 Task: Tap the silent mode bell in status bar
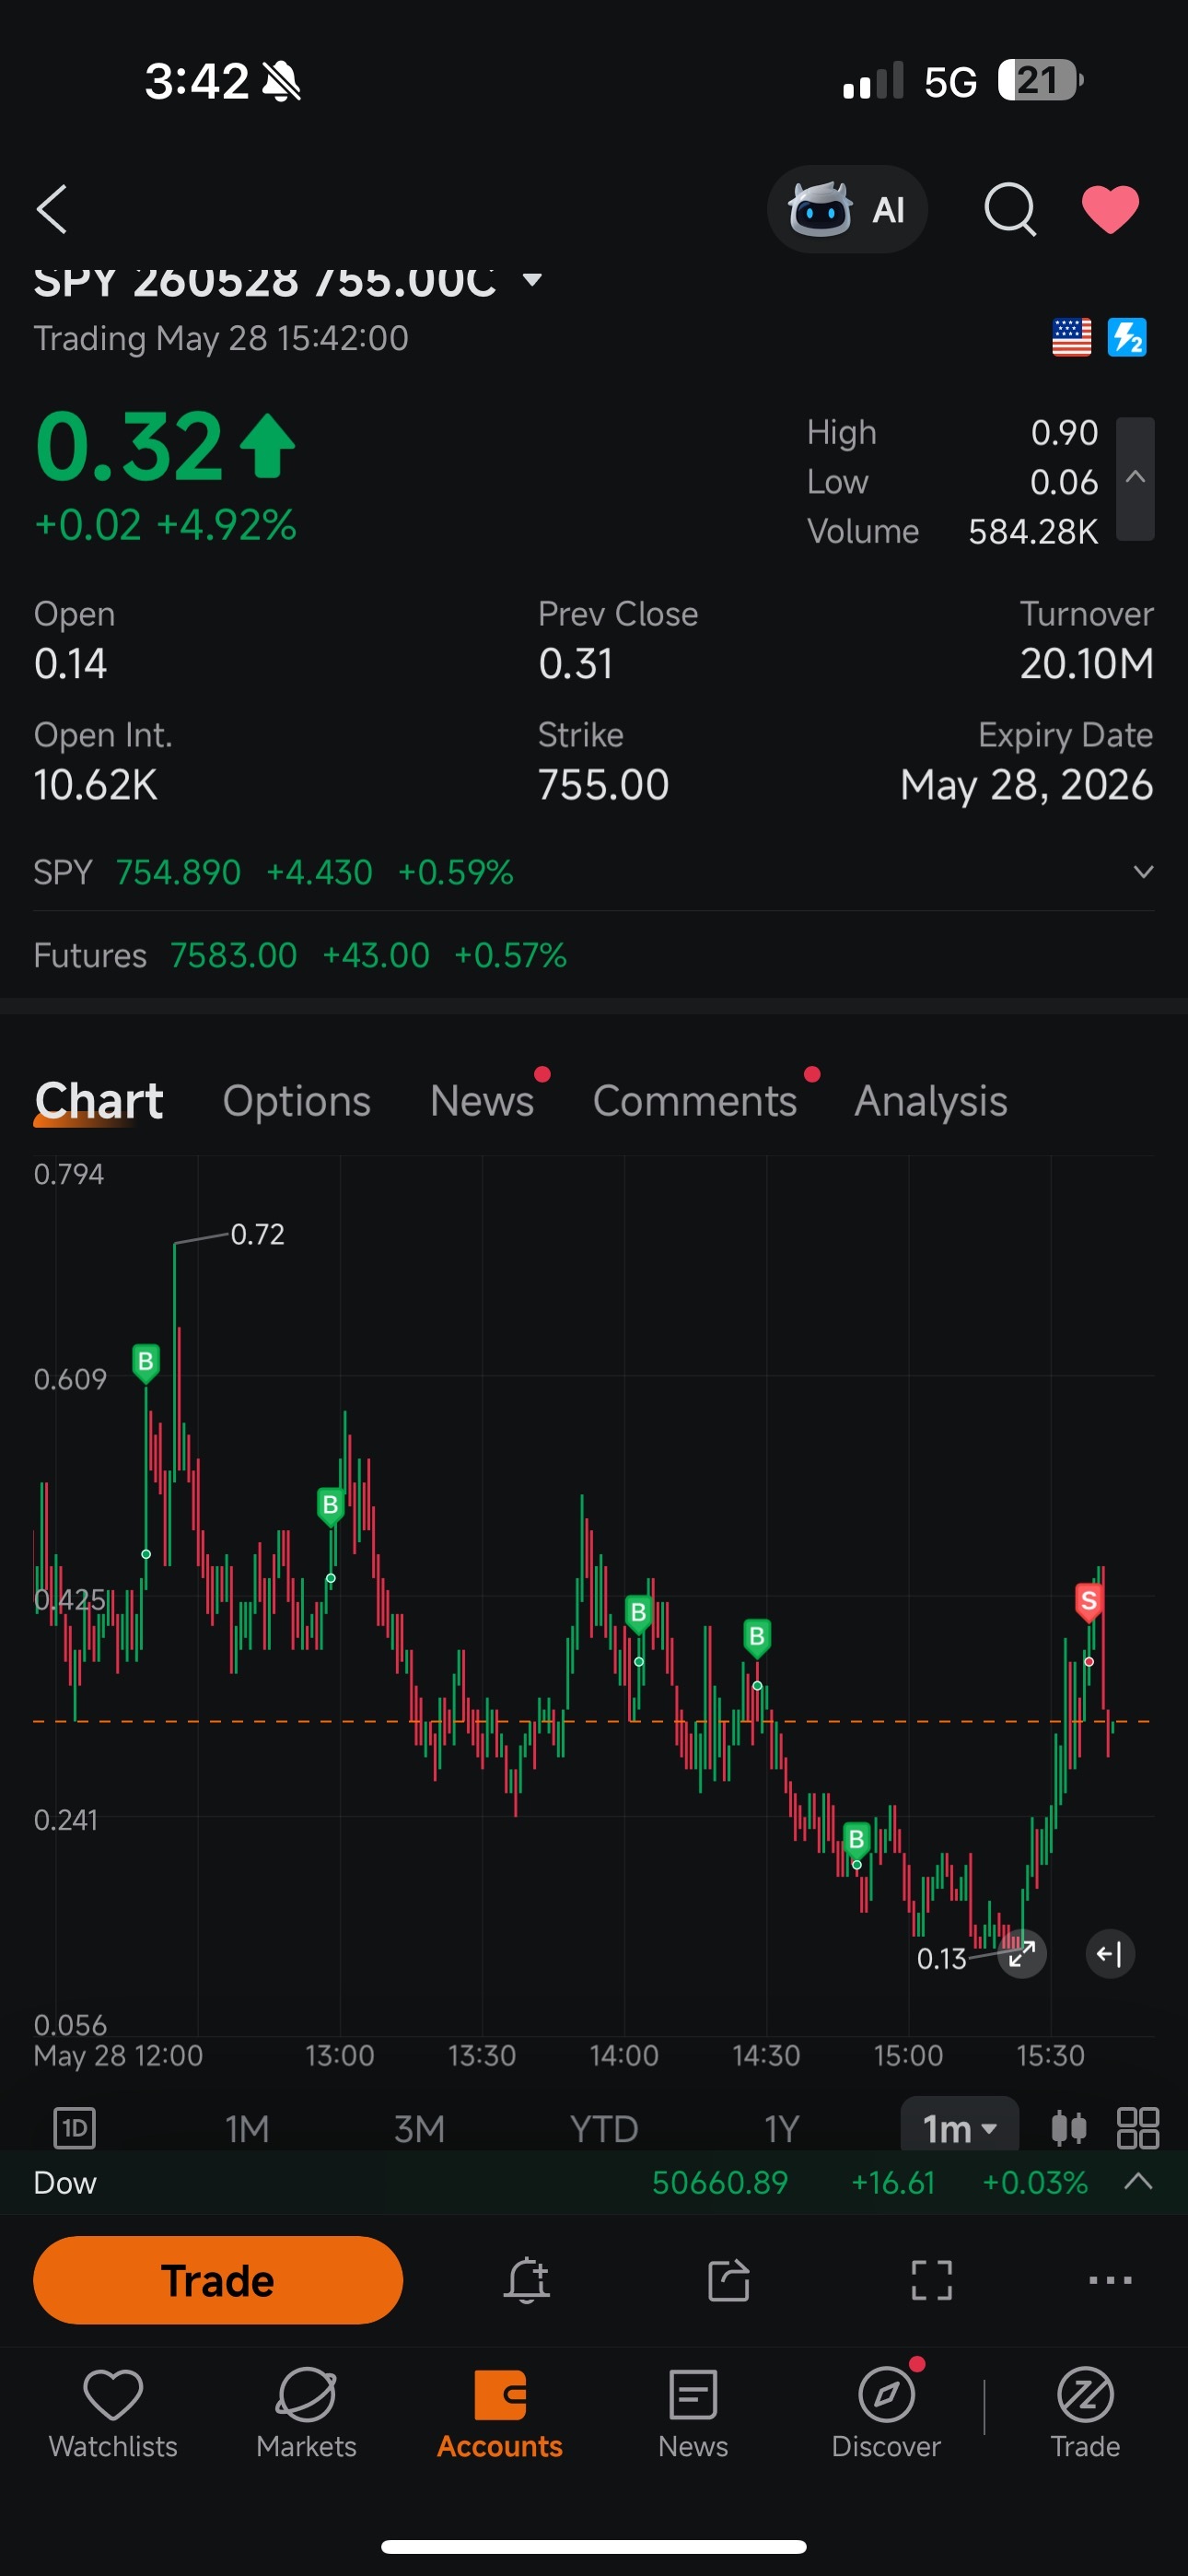(x=281, y=81)
